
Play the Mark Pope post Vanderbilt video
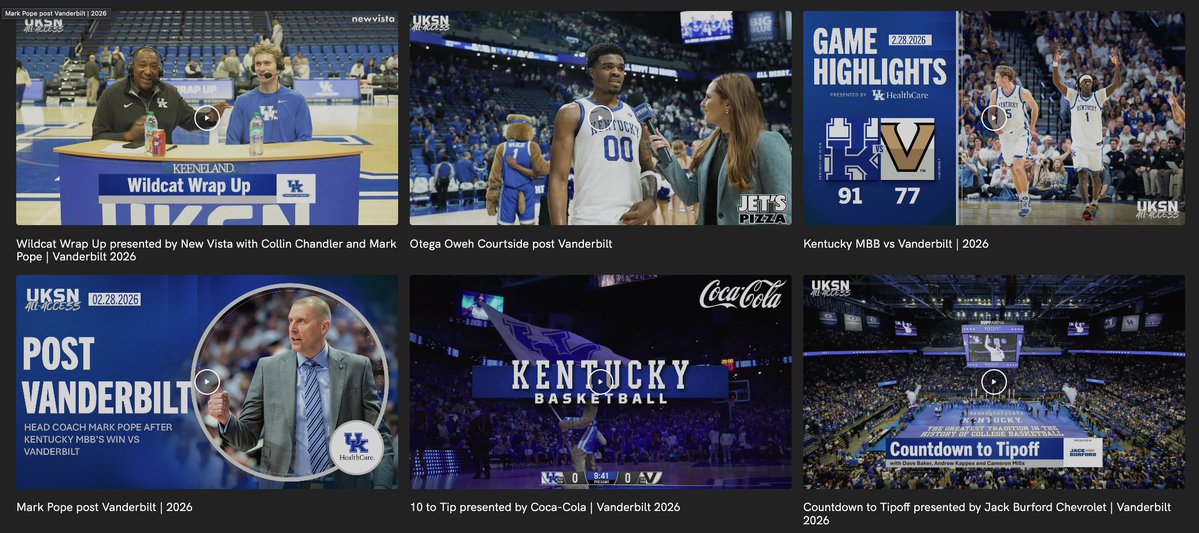[x=206, y=382]
